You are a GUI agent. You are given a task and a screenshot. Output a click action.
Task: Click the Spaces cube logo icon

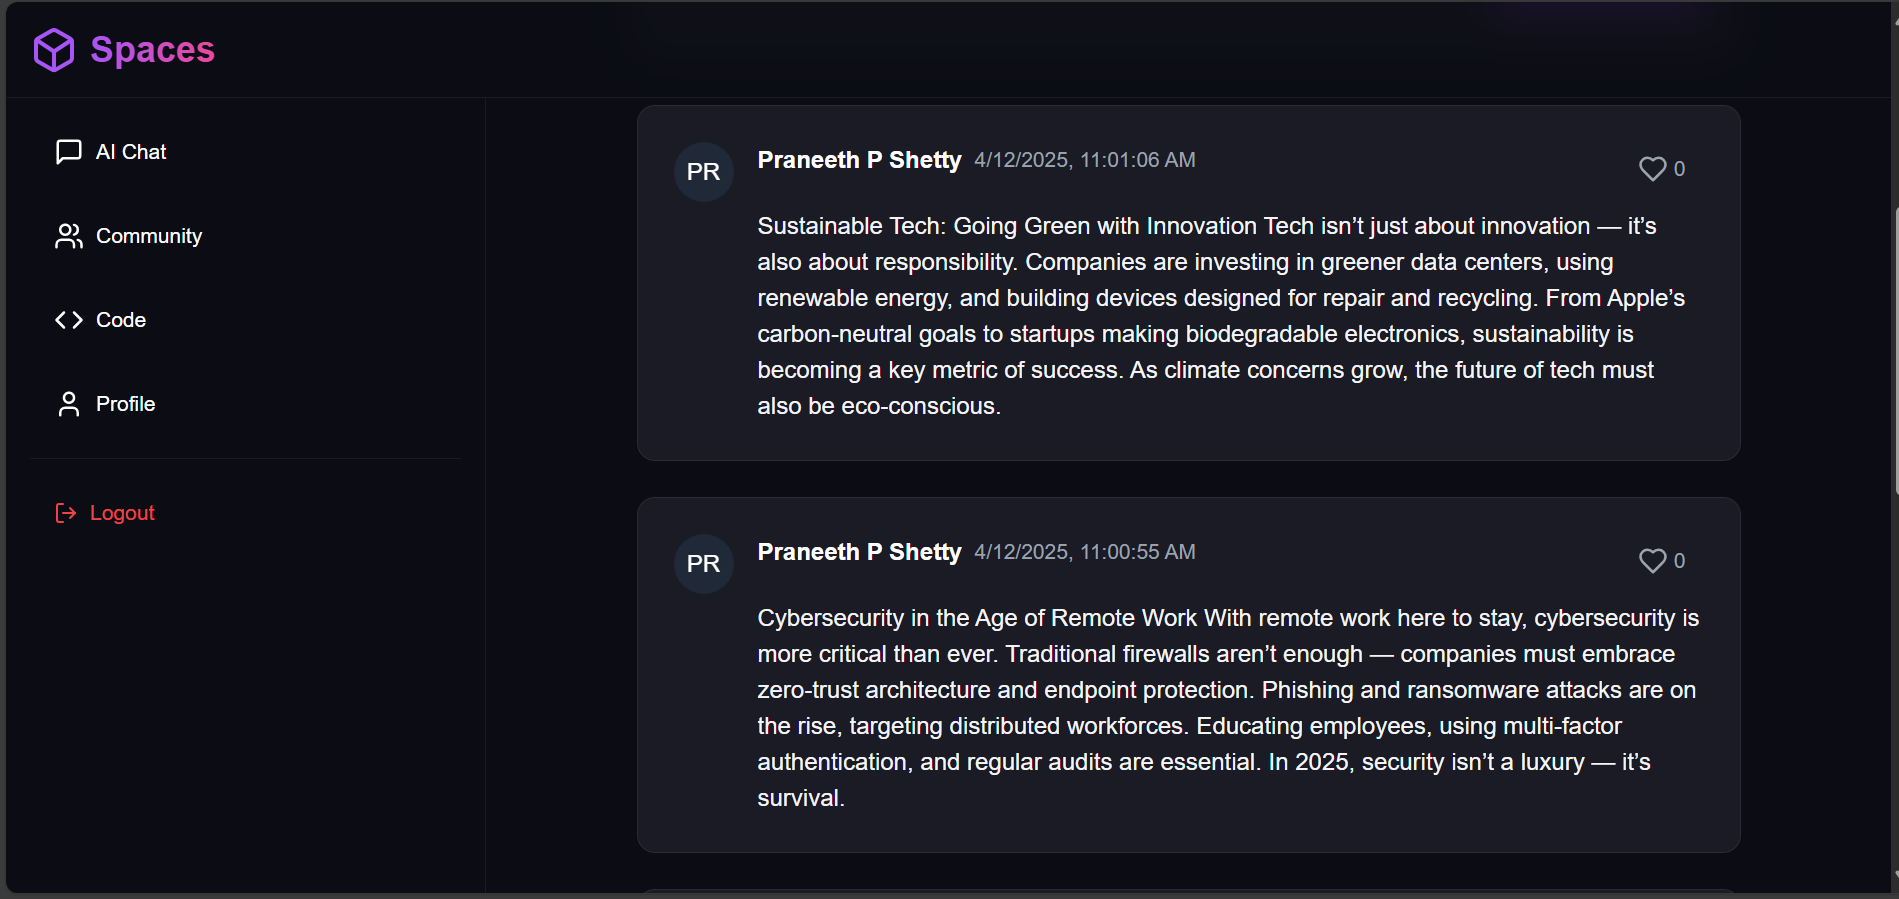[x=54, y=50]
